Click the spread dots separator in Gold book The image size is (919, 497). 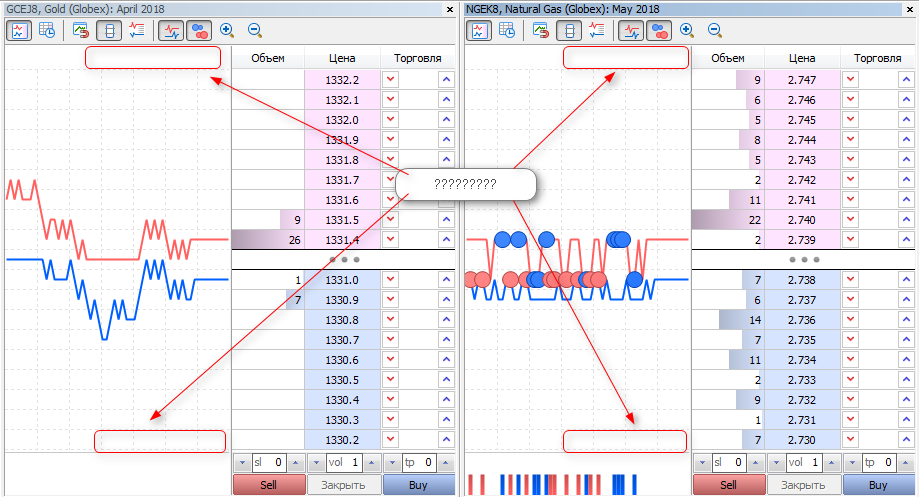click(344, 259)
